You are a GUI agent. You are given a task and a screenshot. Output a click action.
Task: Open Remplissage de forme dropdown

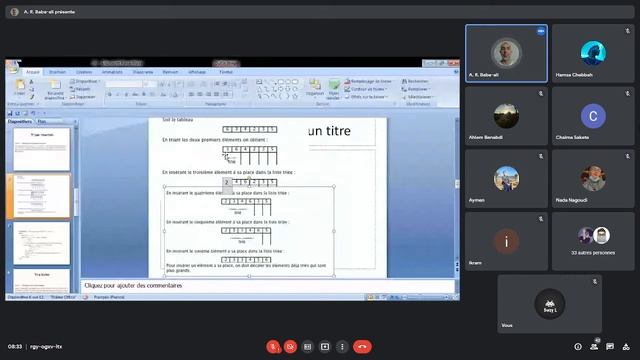click(x=368, y=81)
